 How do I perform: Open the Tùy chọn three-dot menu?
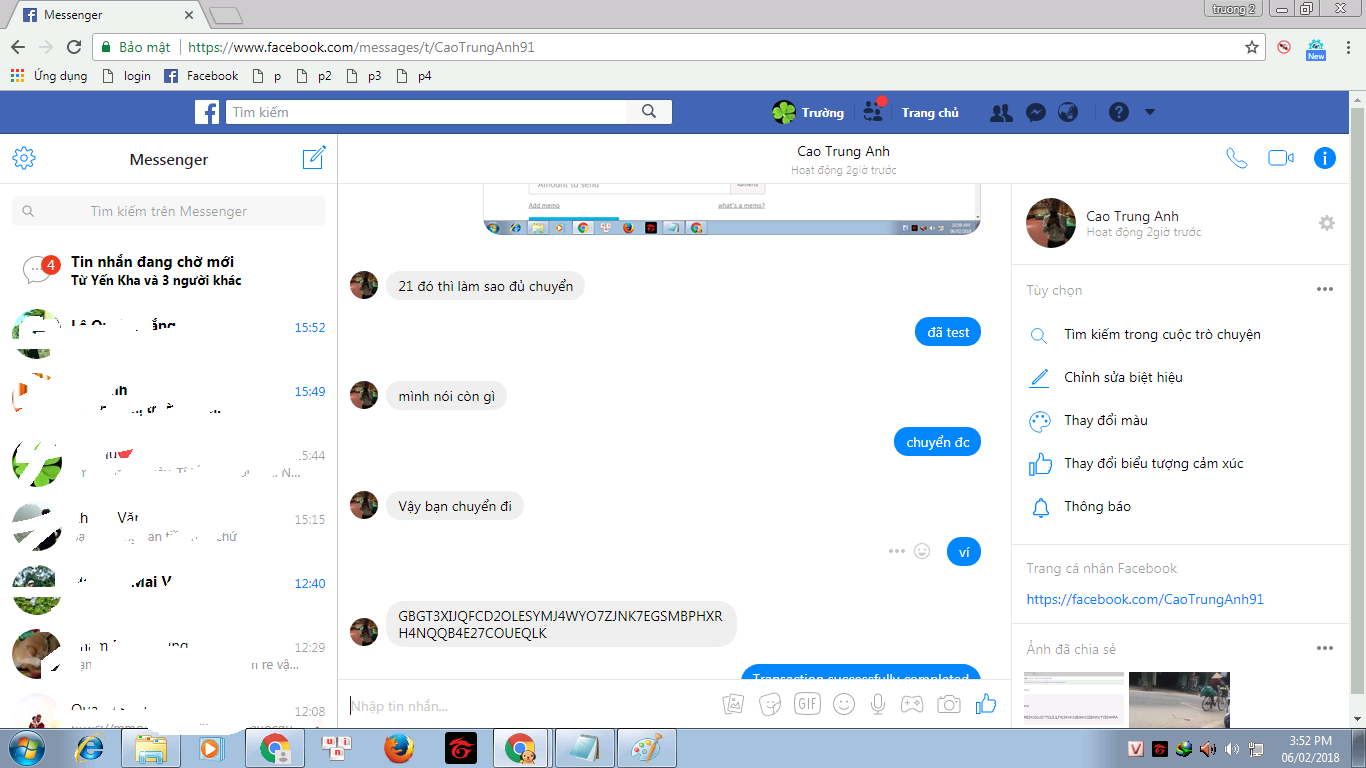pyautogui.click(x=1325, y=289)
